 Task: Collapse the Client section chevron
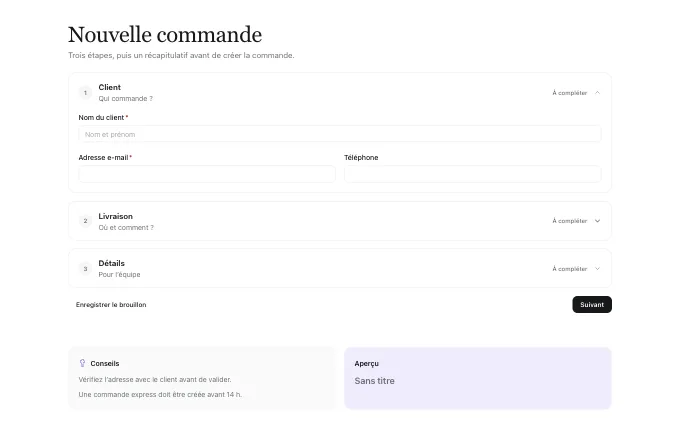pyautogui.click(x=597, y=92)
